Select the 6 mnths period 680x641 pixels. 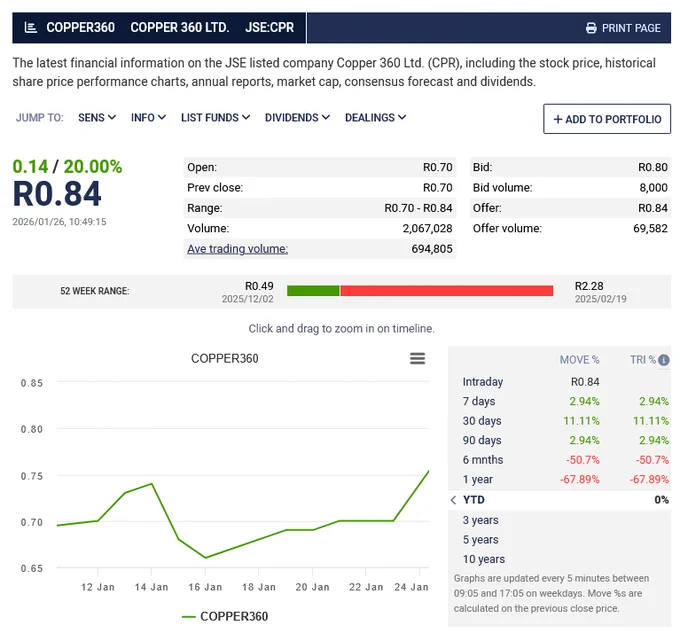pos(559,460)
